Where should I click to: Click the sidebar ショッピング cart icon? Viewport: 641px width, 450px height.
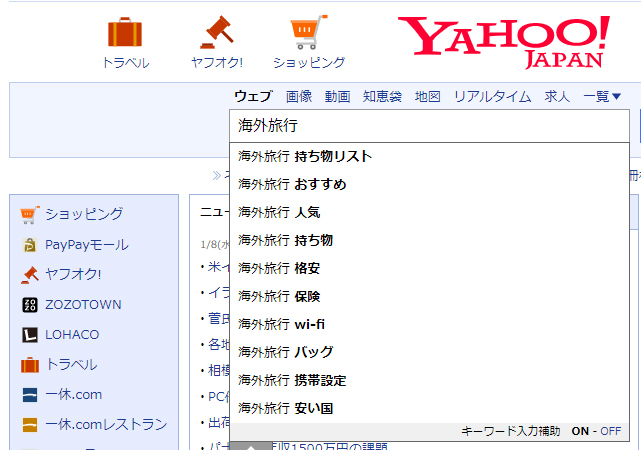tap(29, 215)
